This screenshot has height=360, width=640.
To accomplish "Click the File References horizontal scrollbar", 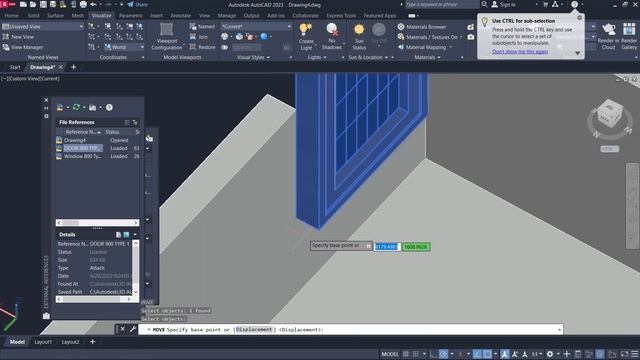I will [98, 222].
